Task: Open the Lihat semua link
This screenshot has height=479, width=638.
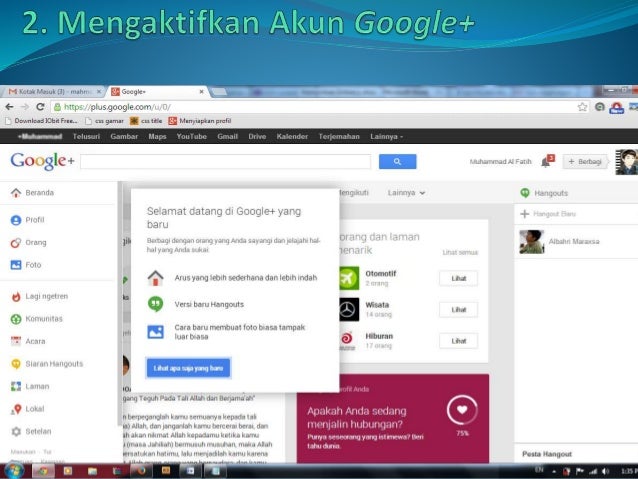Action: click(x=460, y=253)
